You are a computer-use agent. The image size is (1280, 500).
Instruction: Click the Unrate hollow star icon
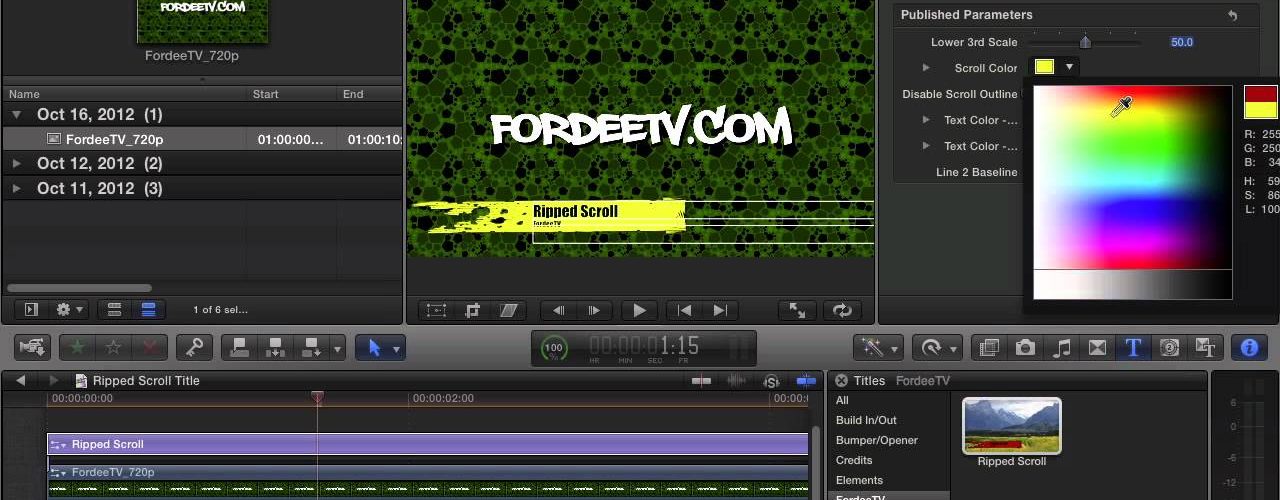pos(114,348)
